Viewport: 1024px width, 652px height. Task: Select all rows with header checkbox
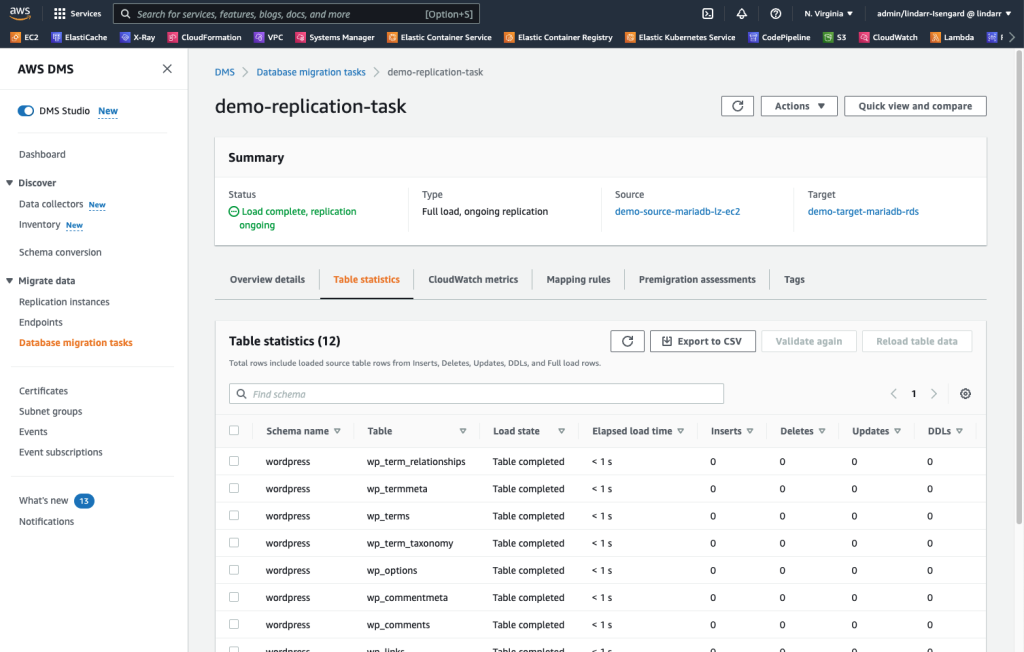coord(234,431)
